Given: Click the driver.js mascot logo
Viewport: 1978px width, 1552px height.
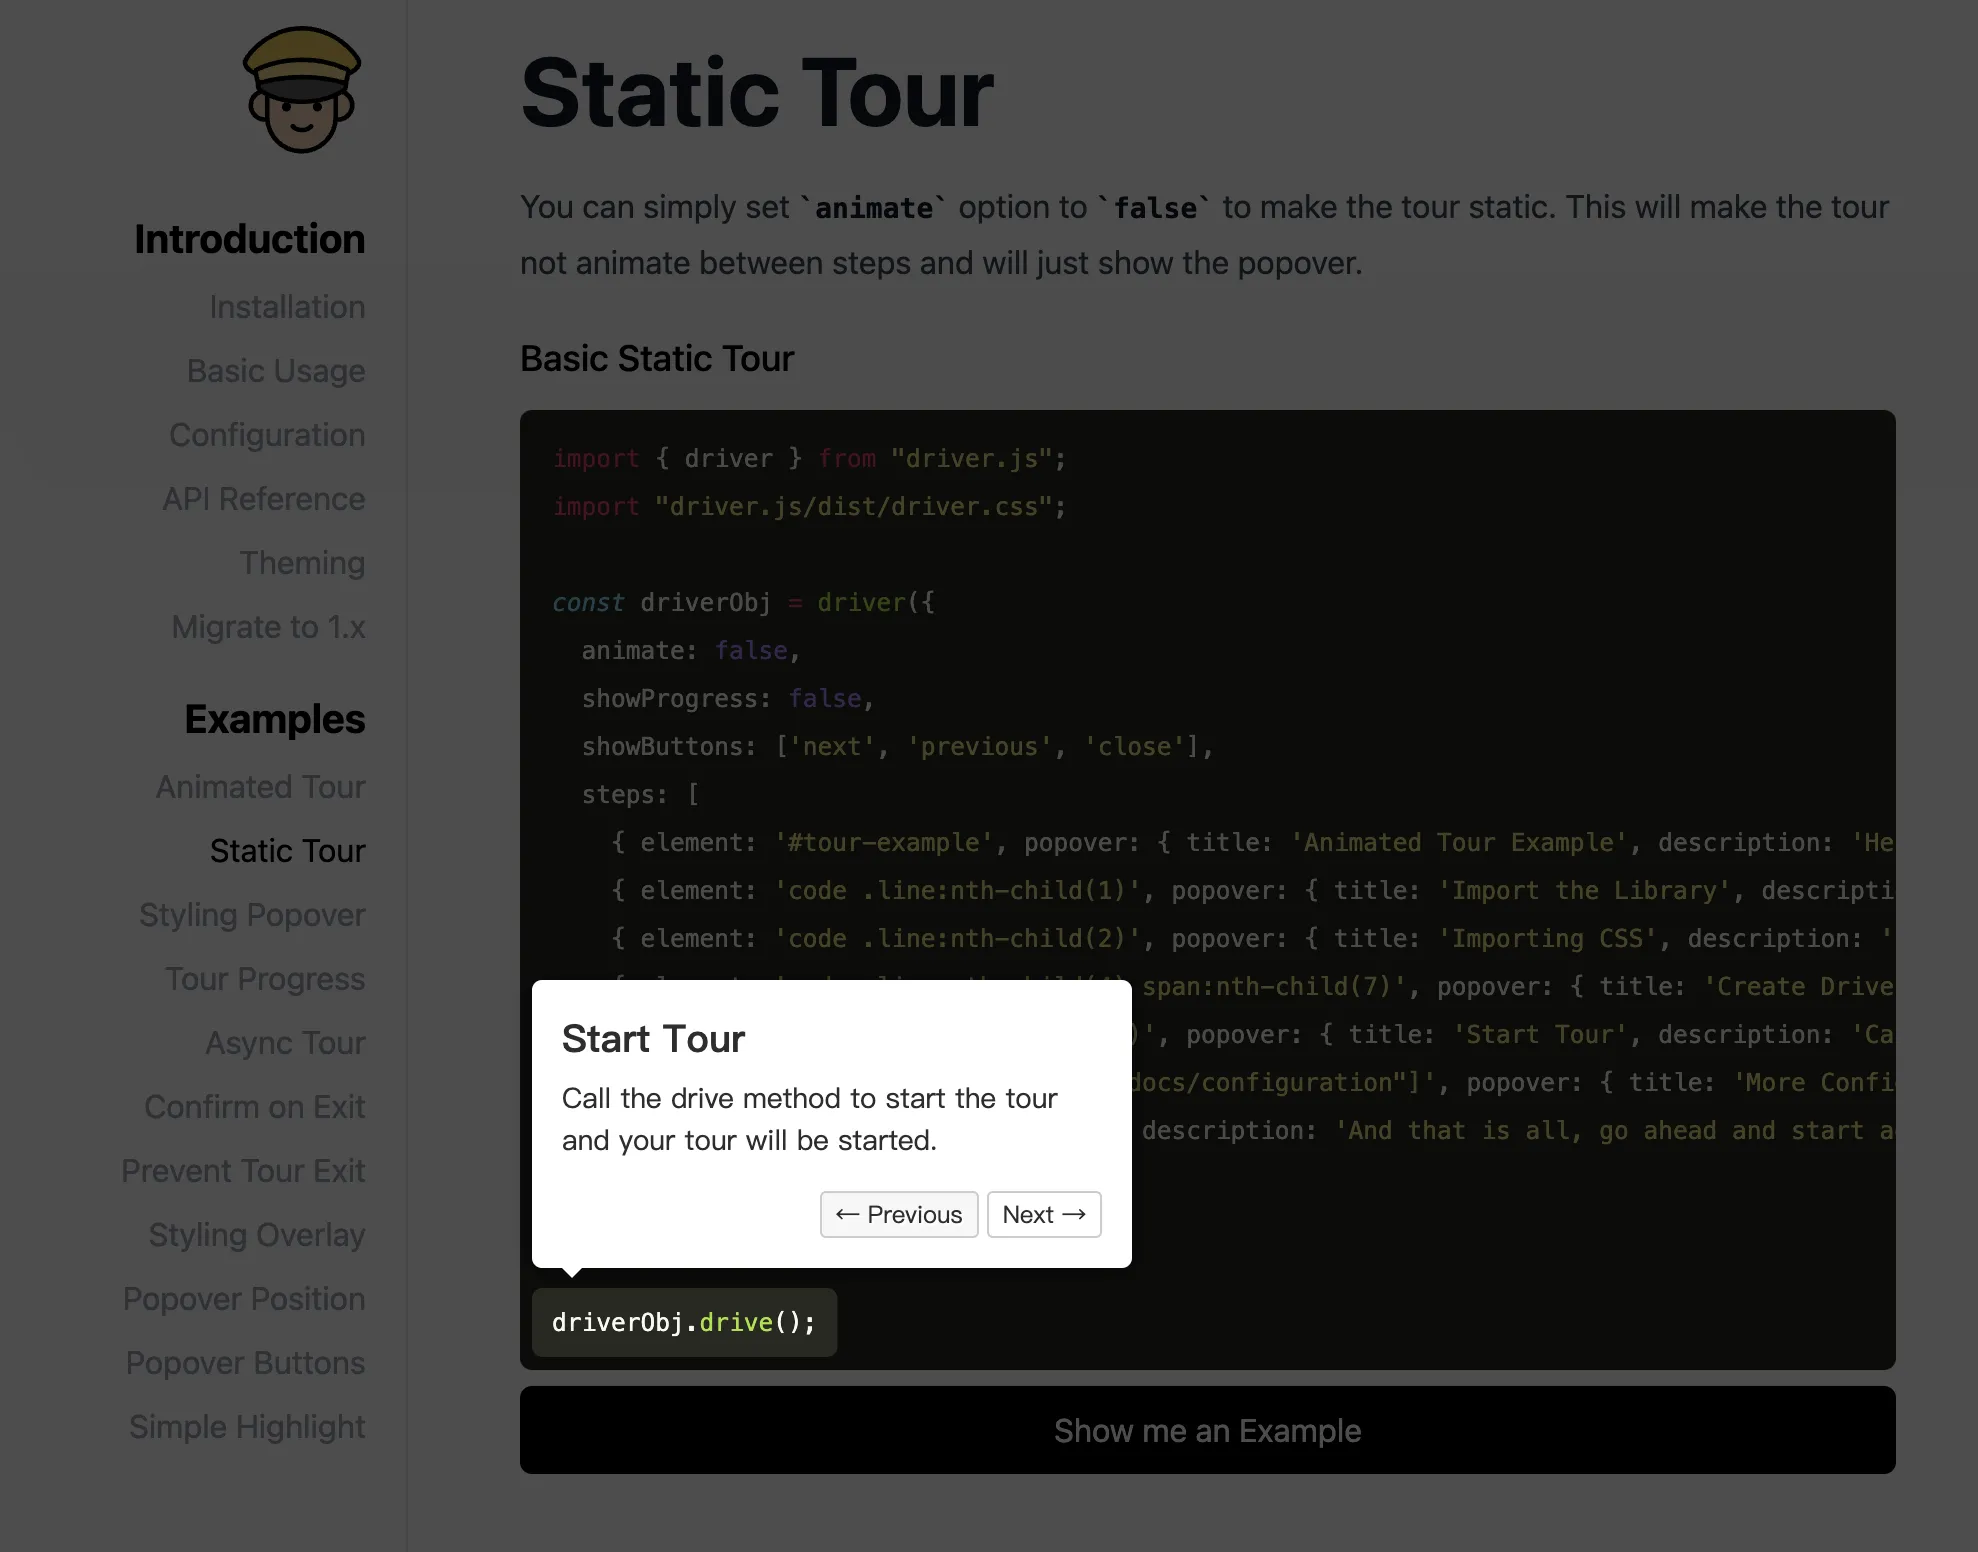Looking at the screenshot, I should pos(301,90).
